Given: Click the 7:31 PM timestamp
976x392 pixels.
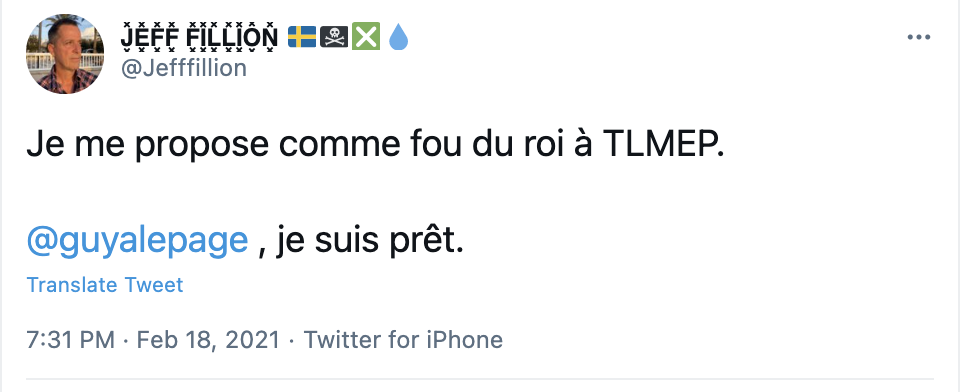Looking at the screenshot, I should [x=70, y=340].
